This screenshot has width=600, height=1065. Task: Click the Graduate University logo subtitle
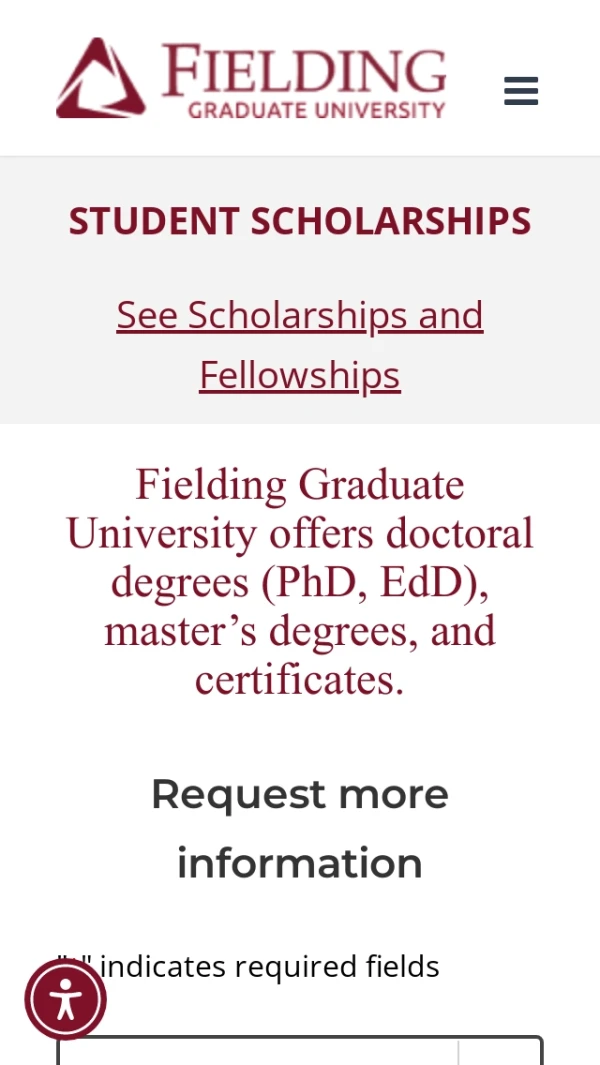pos(316,110)
